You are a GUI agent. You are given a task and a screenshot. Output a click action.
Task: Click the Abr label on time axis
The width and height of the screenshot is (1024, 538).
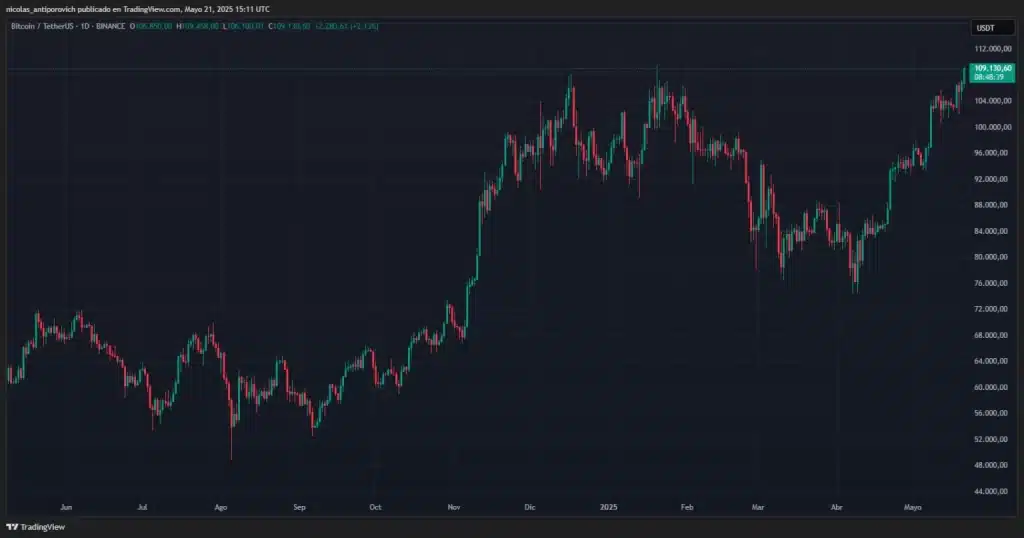(837, 507)
